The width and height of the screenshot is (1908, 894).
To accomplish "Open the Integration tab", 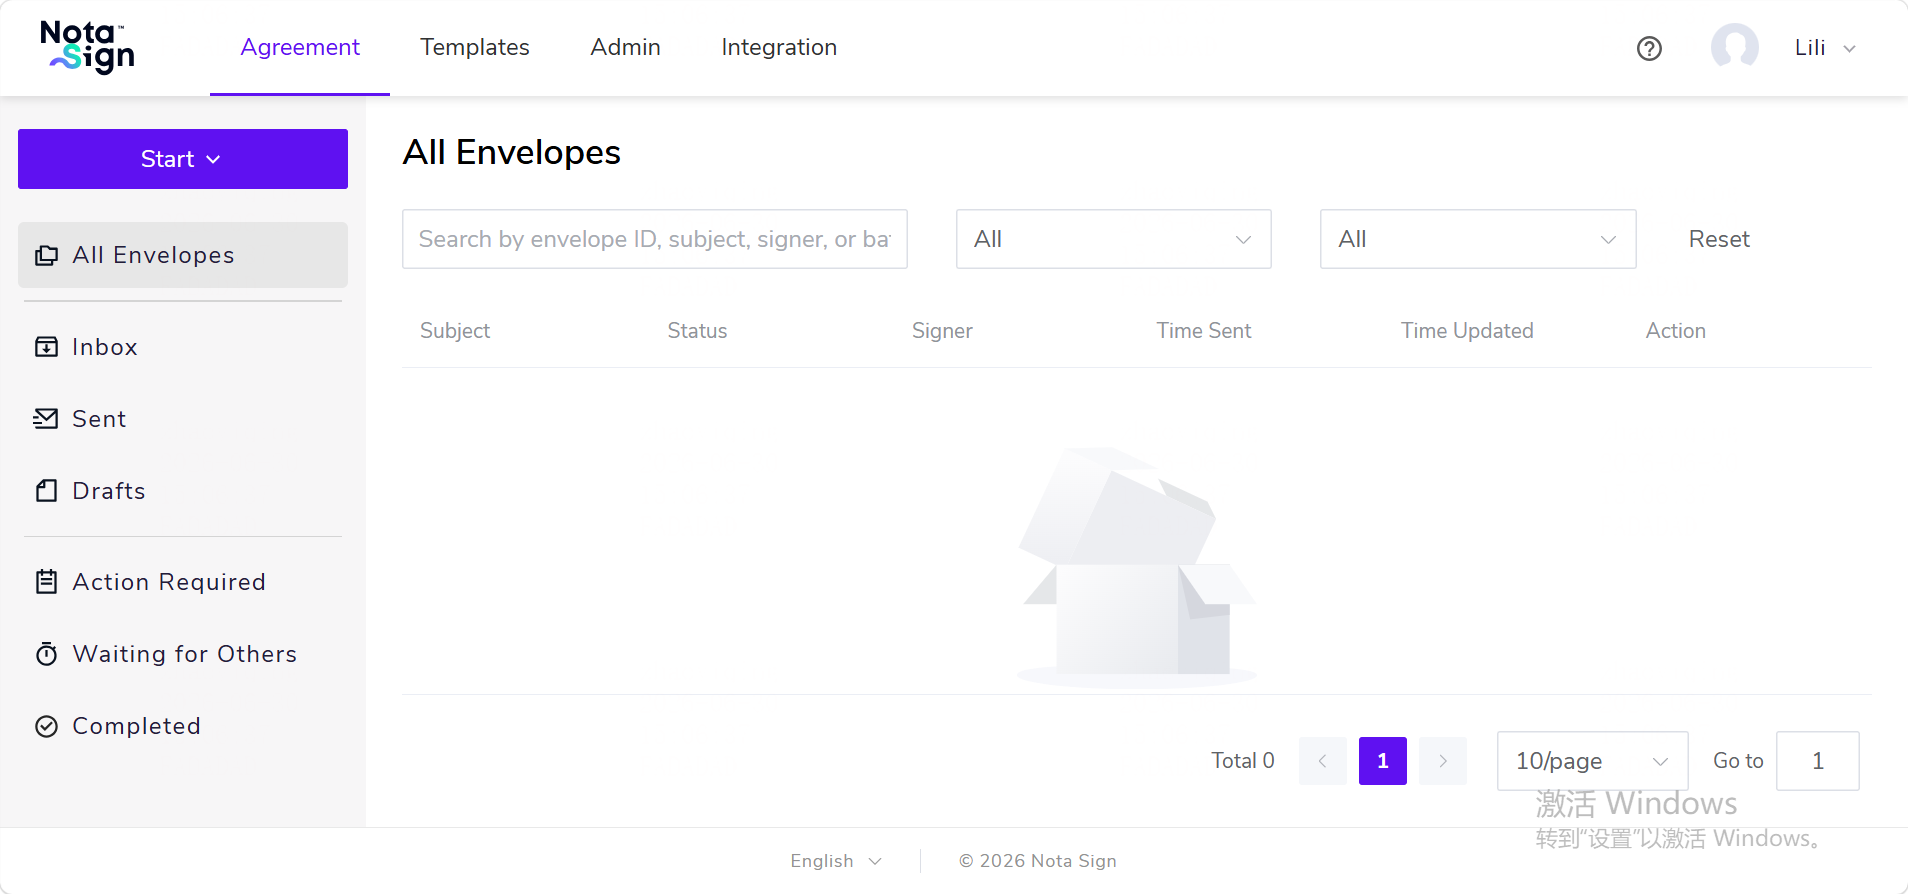I will click(x=779, y=47).
